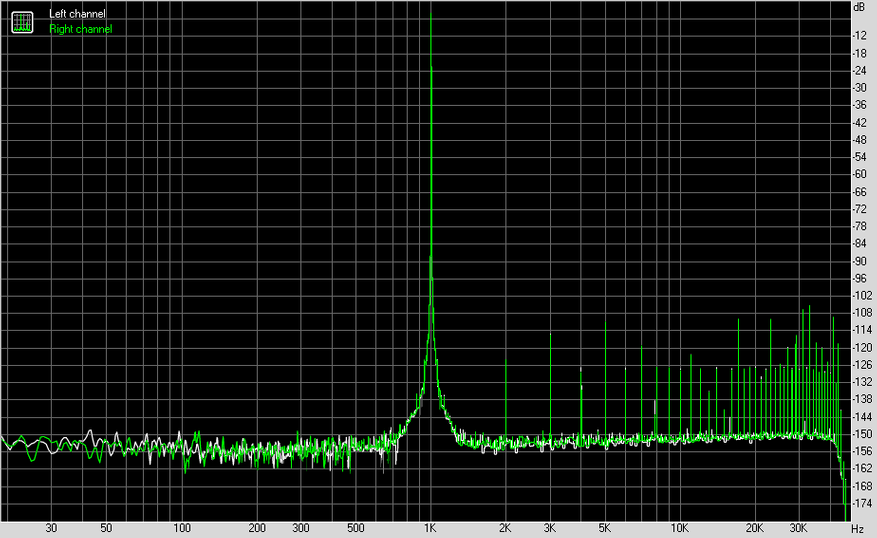
Task: Click the -174 dB axis label
Action: (861, 503)
